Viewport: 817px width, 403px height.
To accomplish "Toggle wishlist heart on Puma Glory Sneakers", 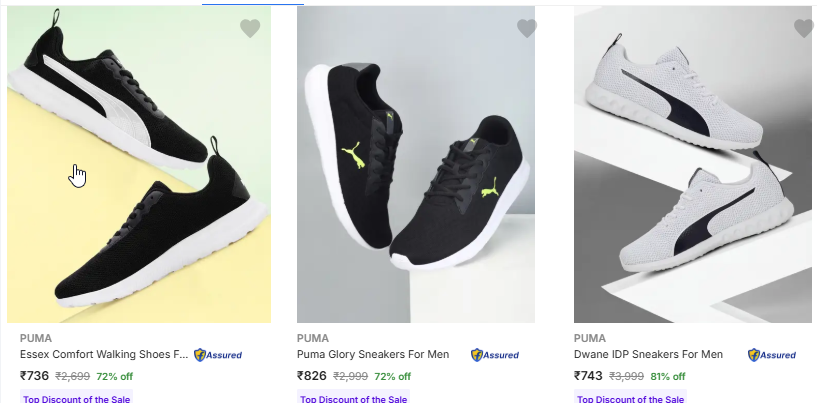I will click(527, 29).
